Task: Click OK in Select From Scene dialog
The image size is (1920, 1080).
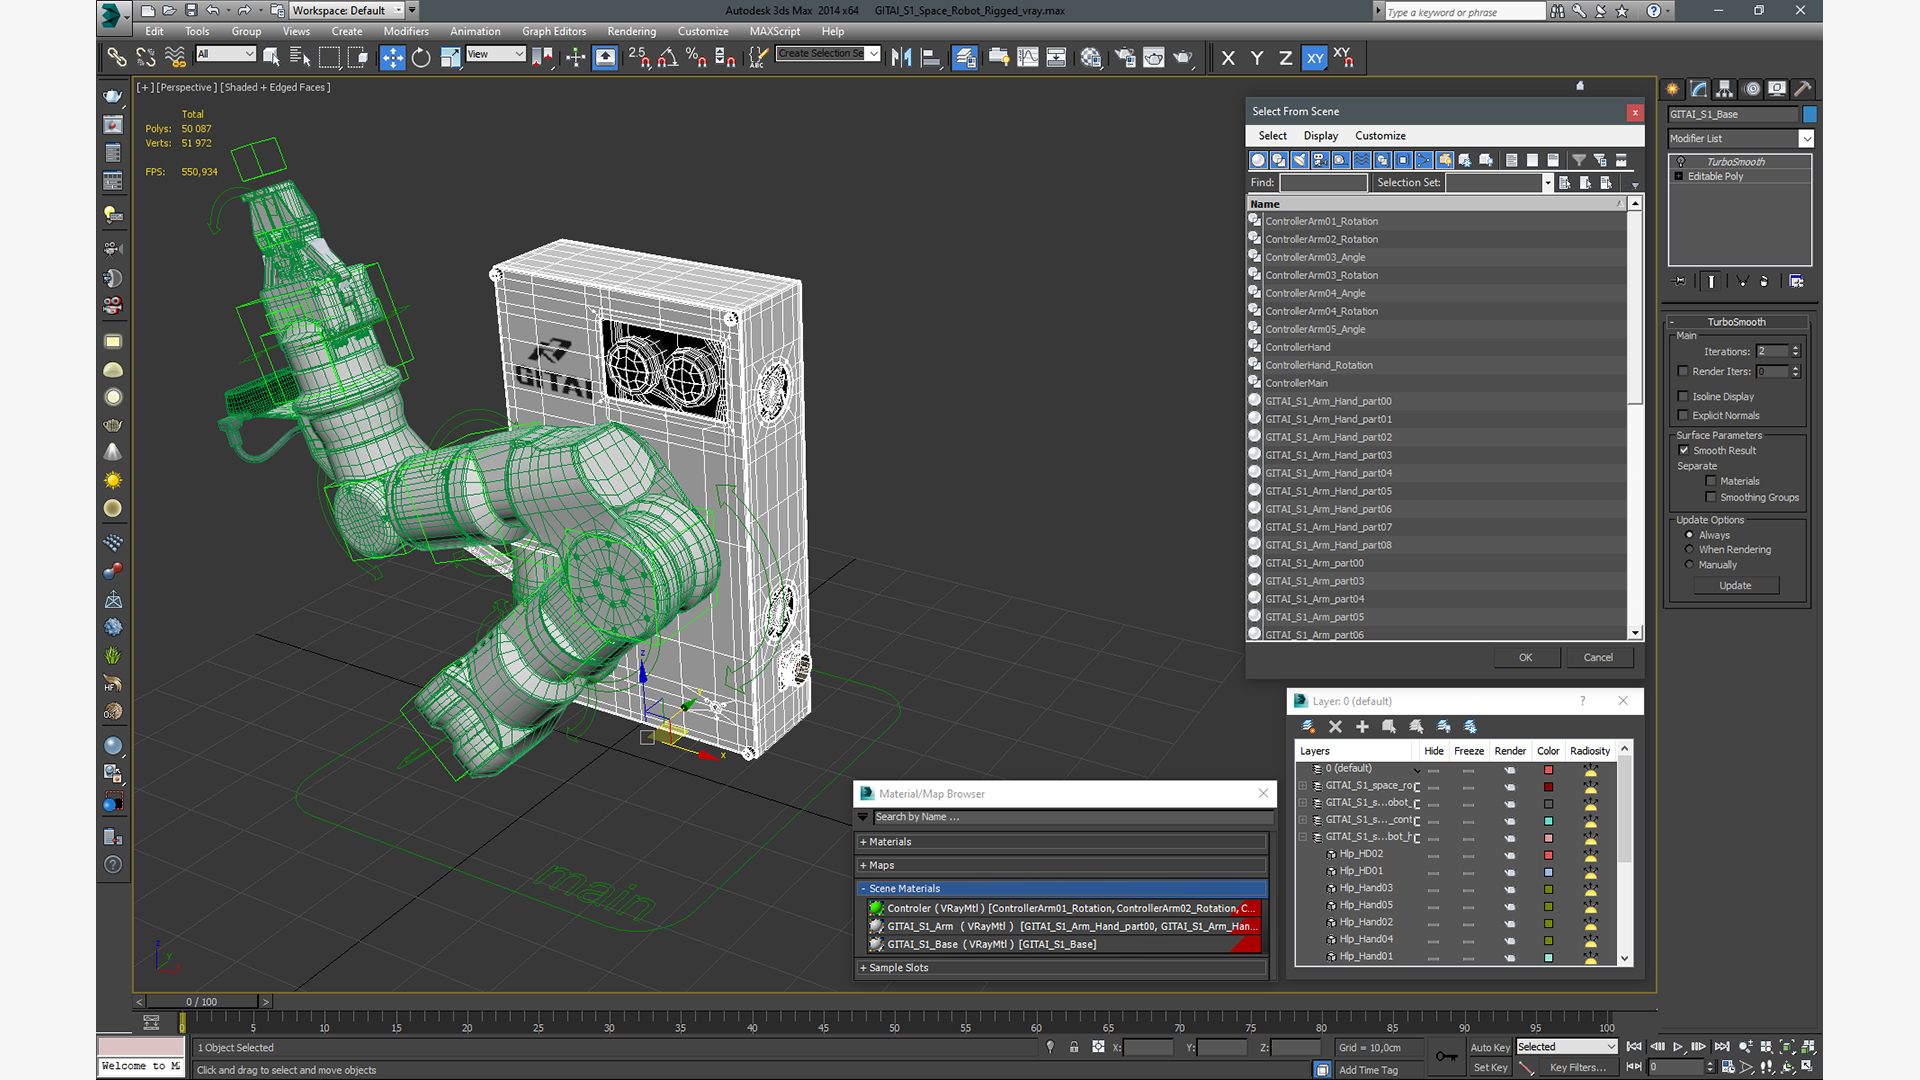Action: coord(1526,658)
